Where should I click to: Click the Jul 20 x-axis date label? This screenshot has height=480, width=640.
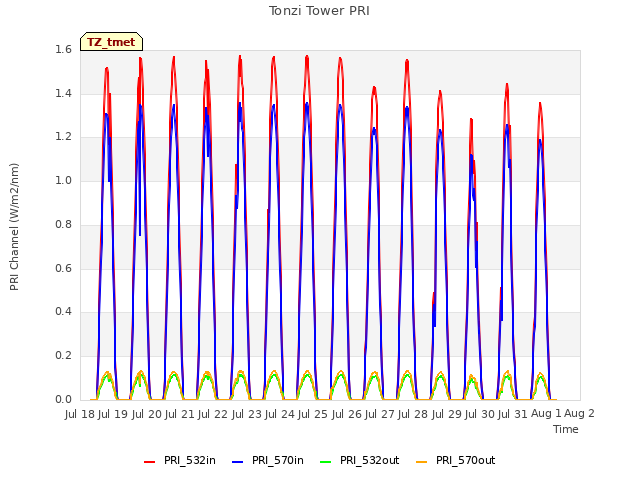coord(147,414)
